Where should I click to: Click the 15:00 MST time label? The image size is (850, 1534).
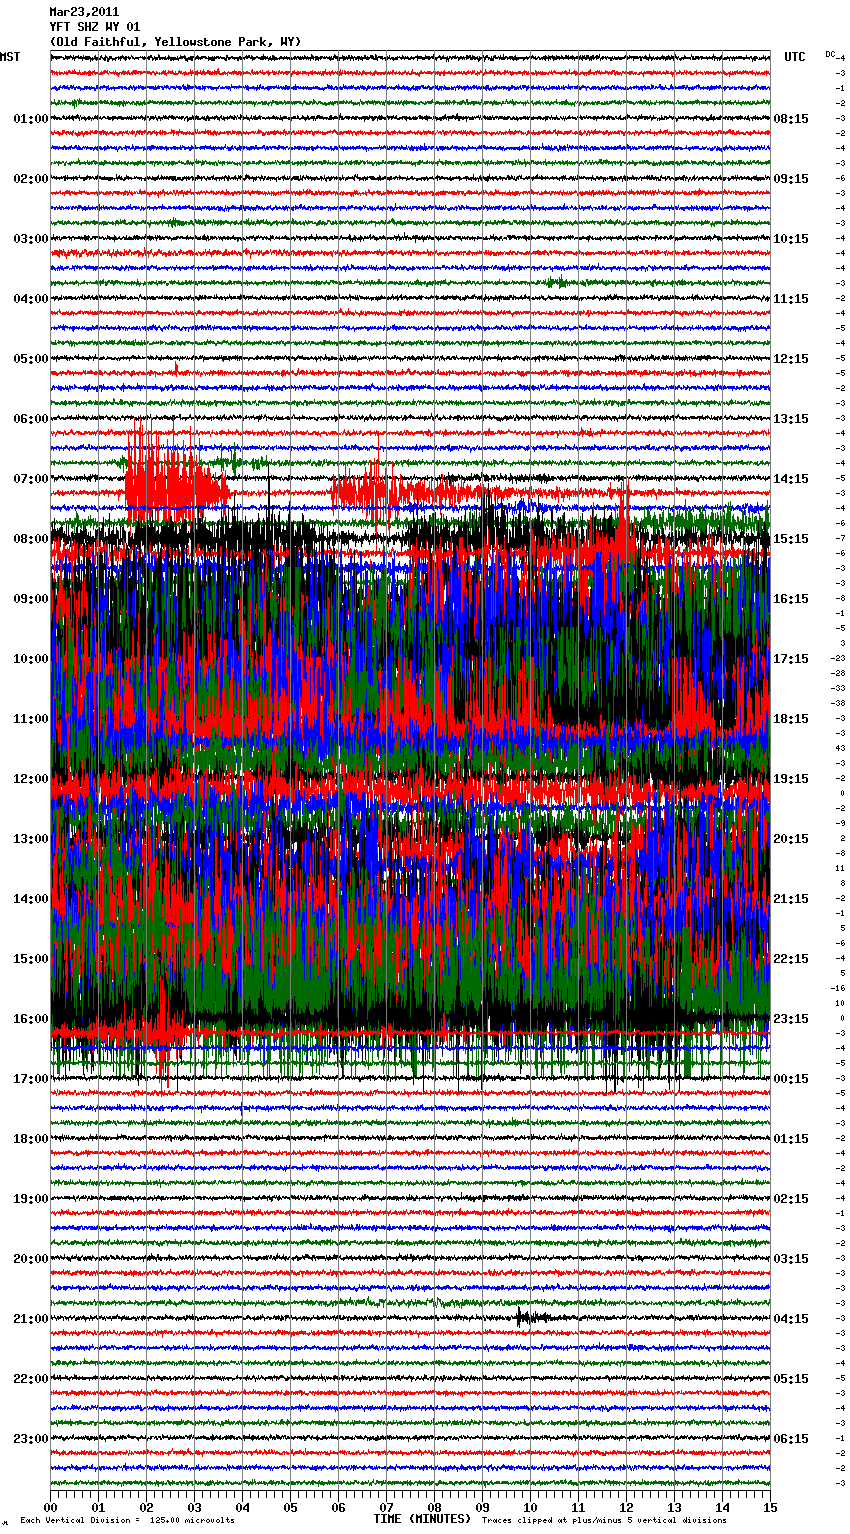point(31,959)
